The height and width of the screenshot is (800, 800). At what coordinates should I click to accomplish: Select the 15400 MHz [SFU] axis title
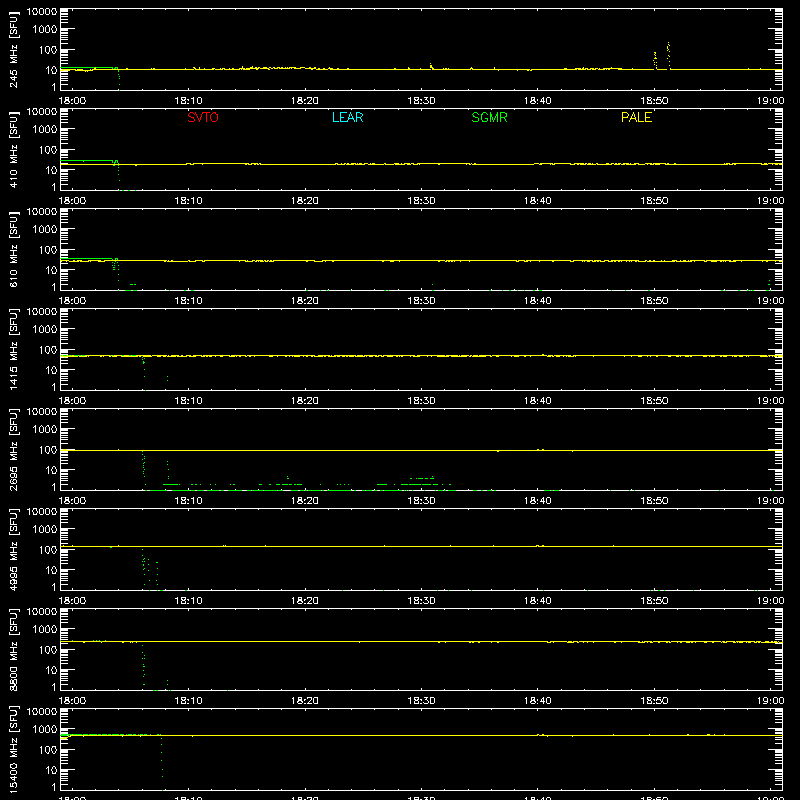click(x=13, y=750)
